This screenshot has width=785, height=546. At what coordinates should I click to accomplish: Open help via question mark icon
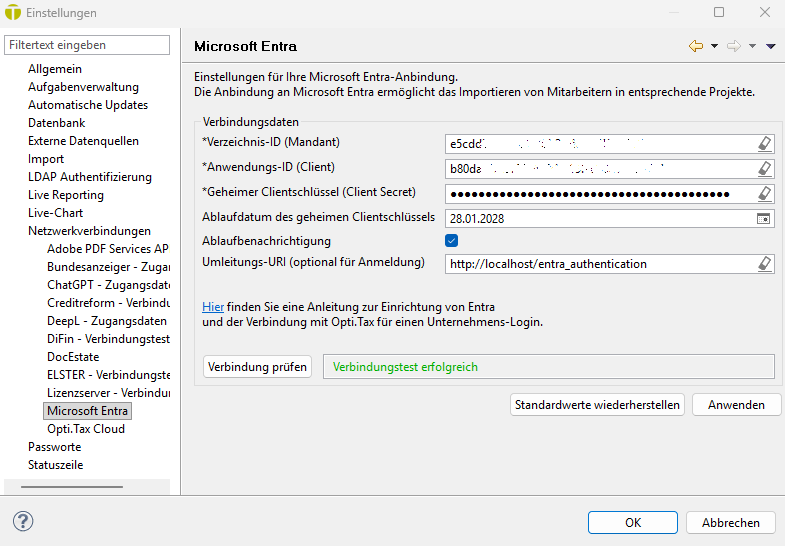coord(23,521)
